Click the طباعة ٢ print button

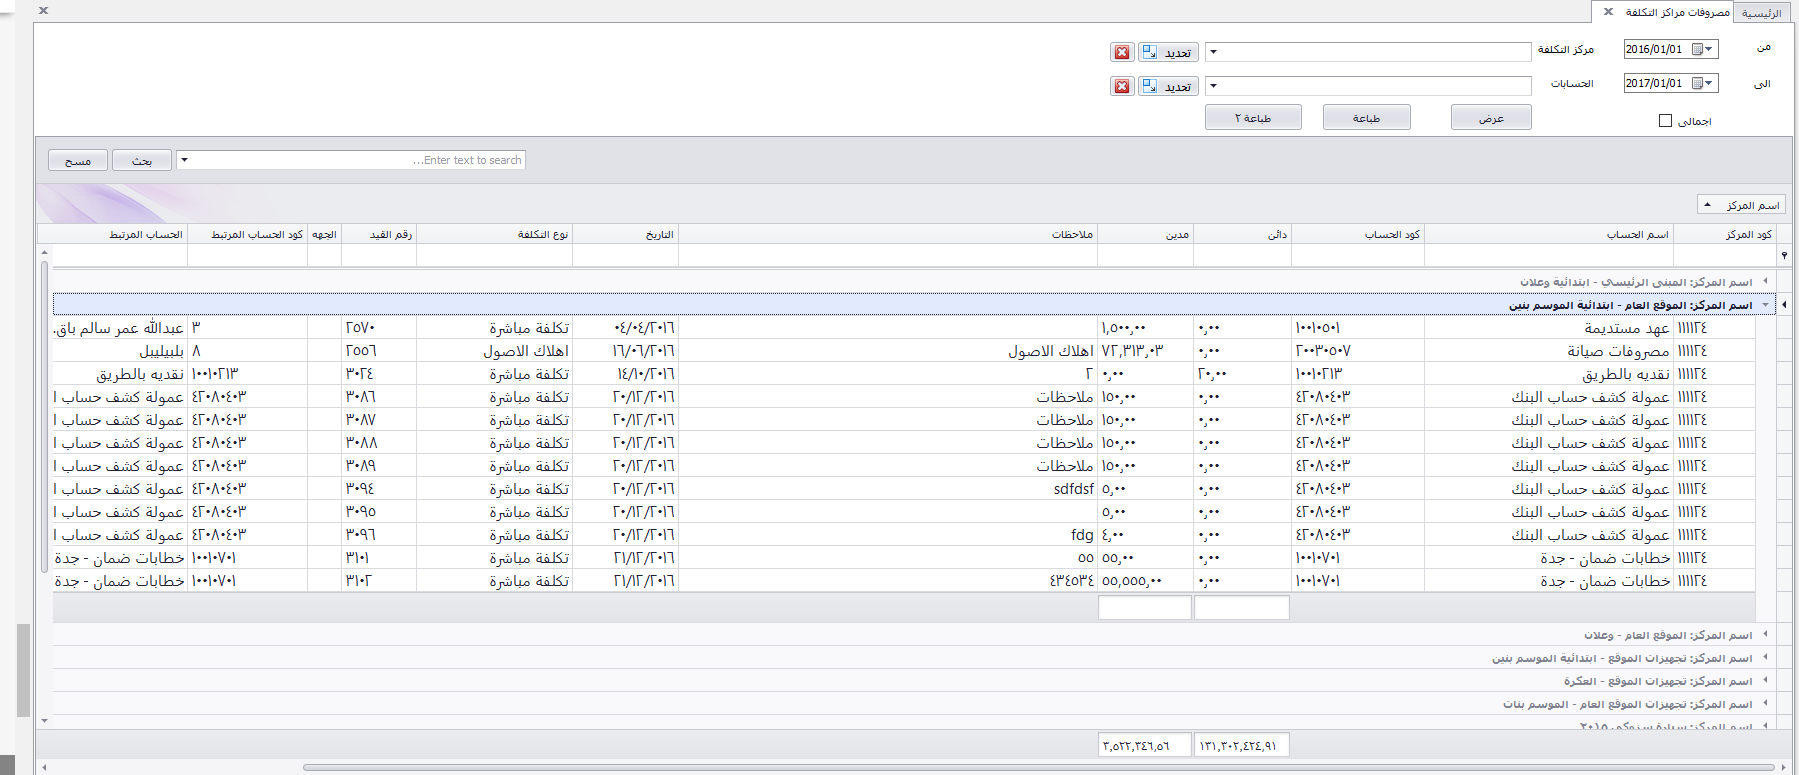tap(1252, 118)
